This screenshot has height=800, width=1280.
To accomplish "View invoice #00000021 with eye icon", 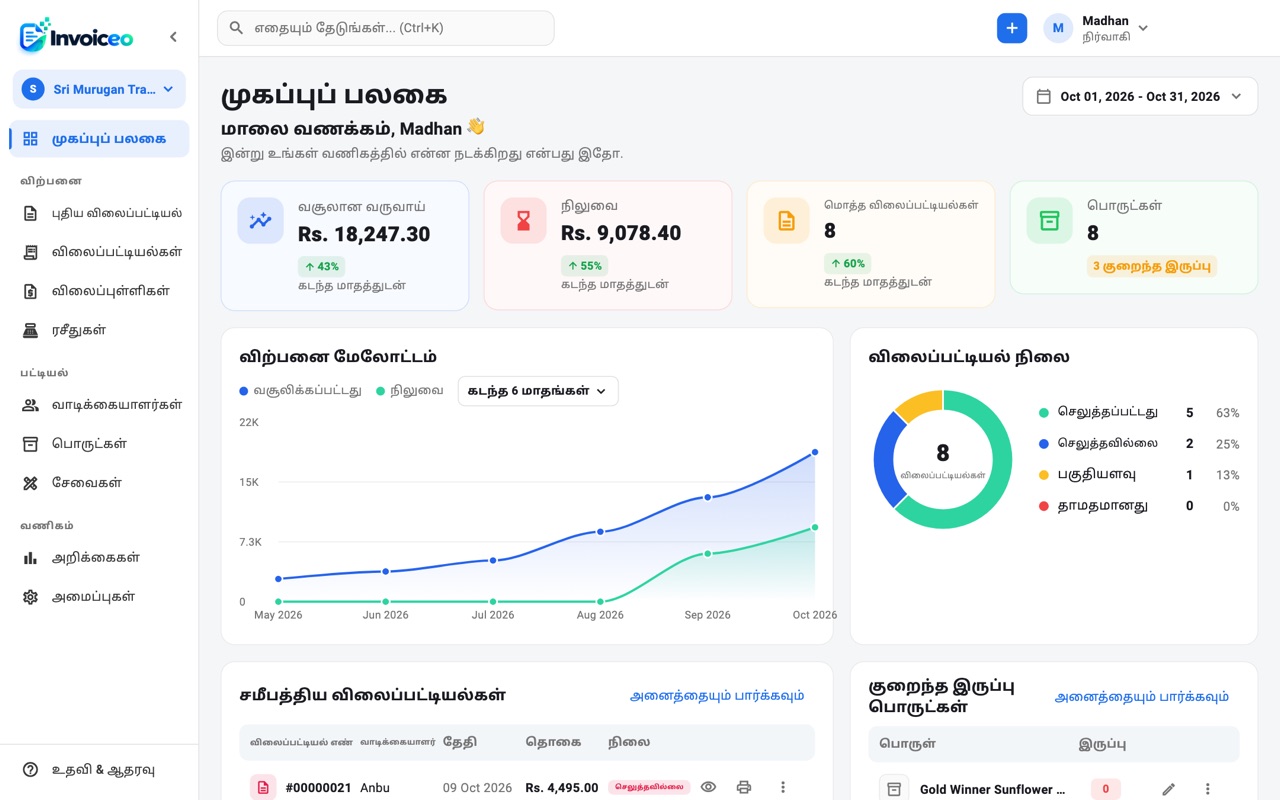I will 708,787.
